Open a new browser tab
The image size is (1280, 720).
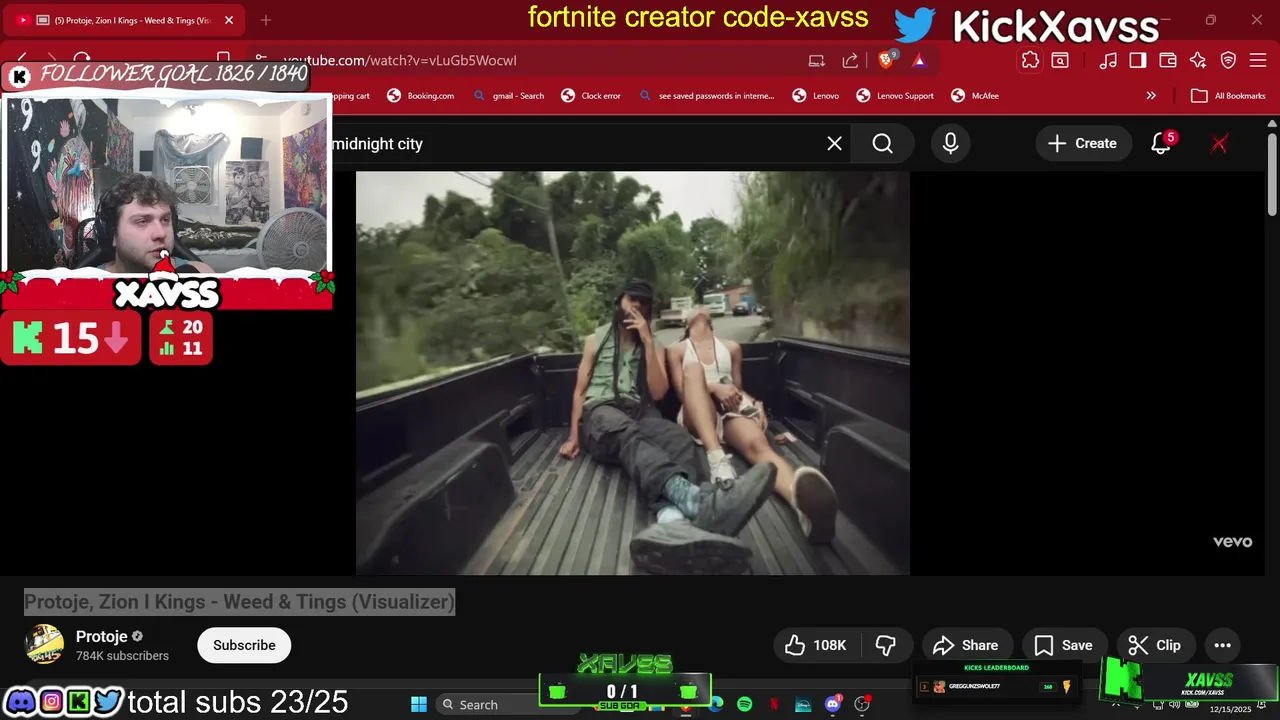click(265, 20)
